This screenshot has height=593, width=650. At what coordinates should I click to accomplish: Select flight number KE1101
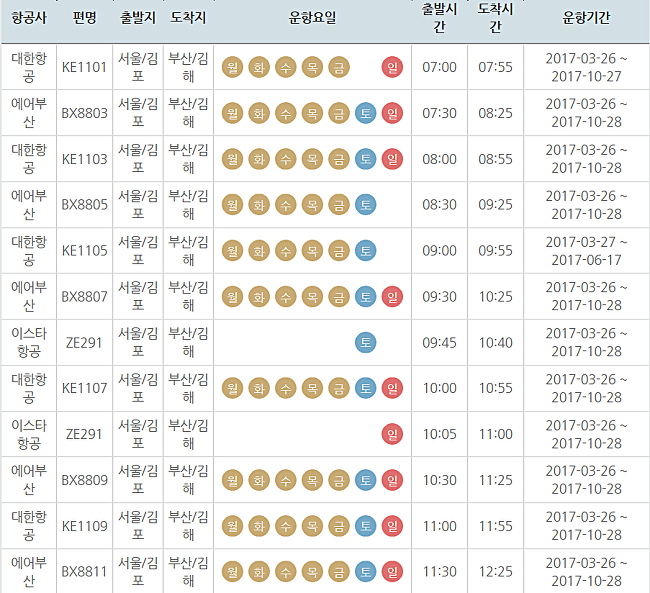(x=85, y=67)
